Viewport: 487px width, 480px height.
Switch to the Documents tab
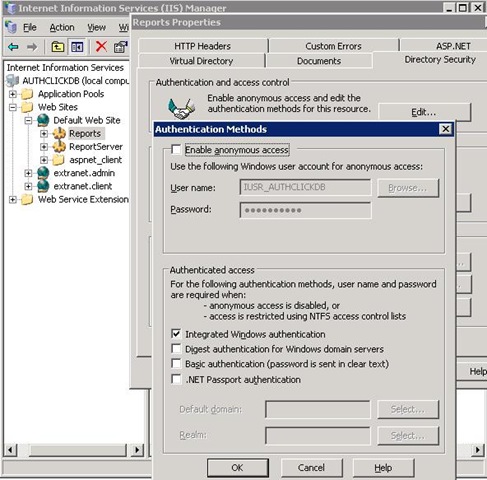[x=319, y=61]
